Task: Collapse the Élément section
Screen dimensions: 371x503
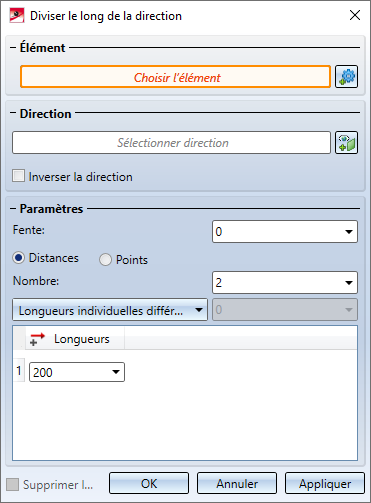Action: (13, 48)
